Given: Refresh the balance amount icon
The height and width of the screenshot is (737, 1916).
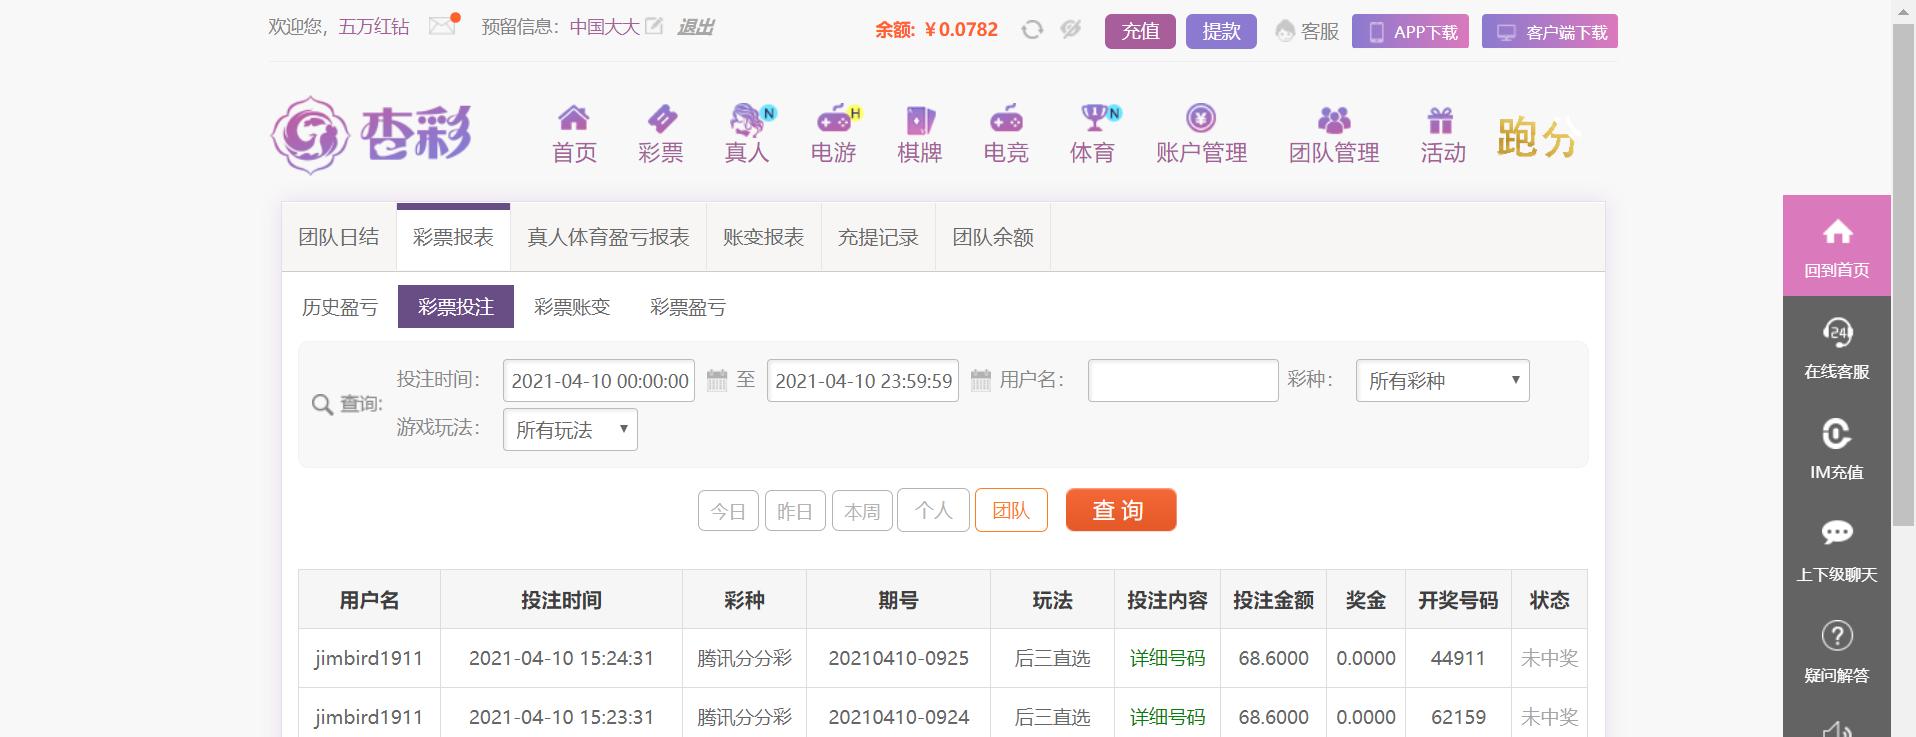Looking at the screenshot, I should [1032, 30].
